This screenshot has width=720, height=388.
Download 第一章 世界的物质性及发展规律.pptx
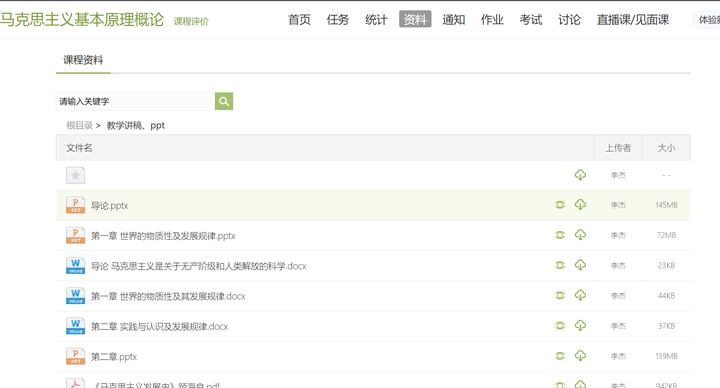(580, 235)
